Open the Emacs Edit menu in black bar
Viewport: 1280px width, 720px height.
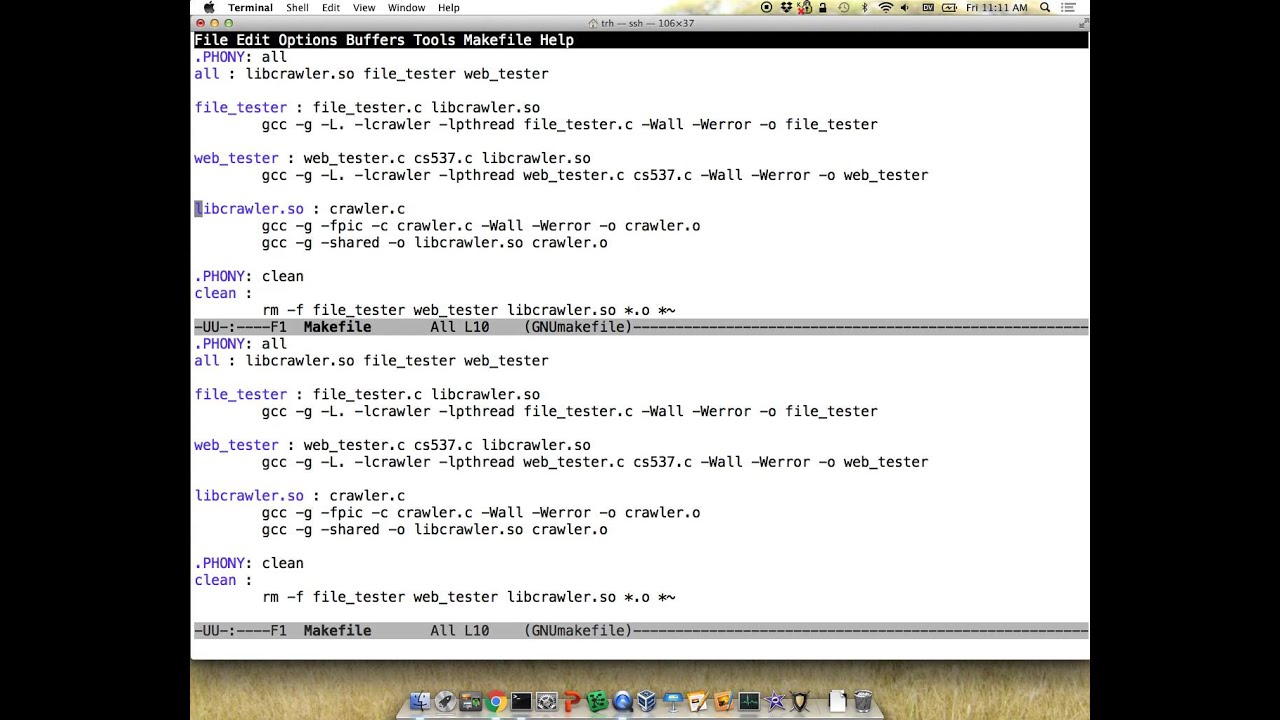[x=253, y=40]
